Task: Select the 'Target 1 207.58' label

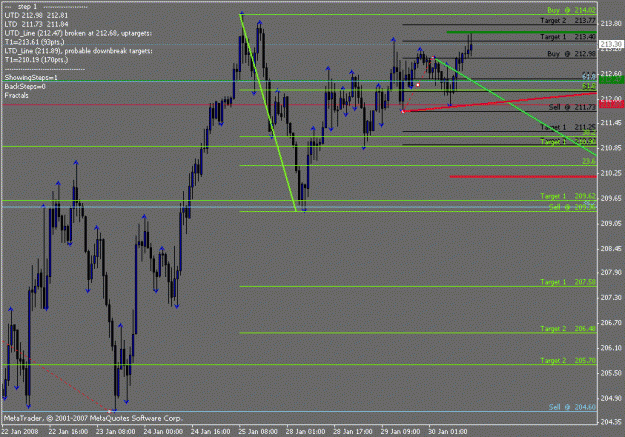Action: pos(568,282)
